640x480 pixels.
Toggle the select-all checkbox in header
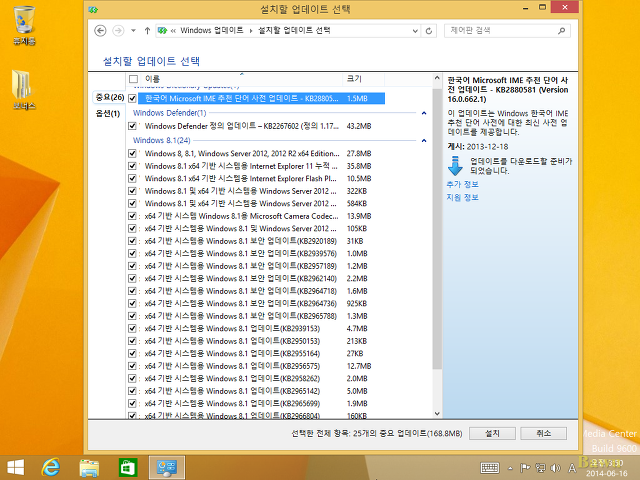(x=133, y=79)
